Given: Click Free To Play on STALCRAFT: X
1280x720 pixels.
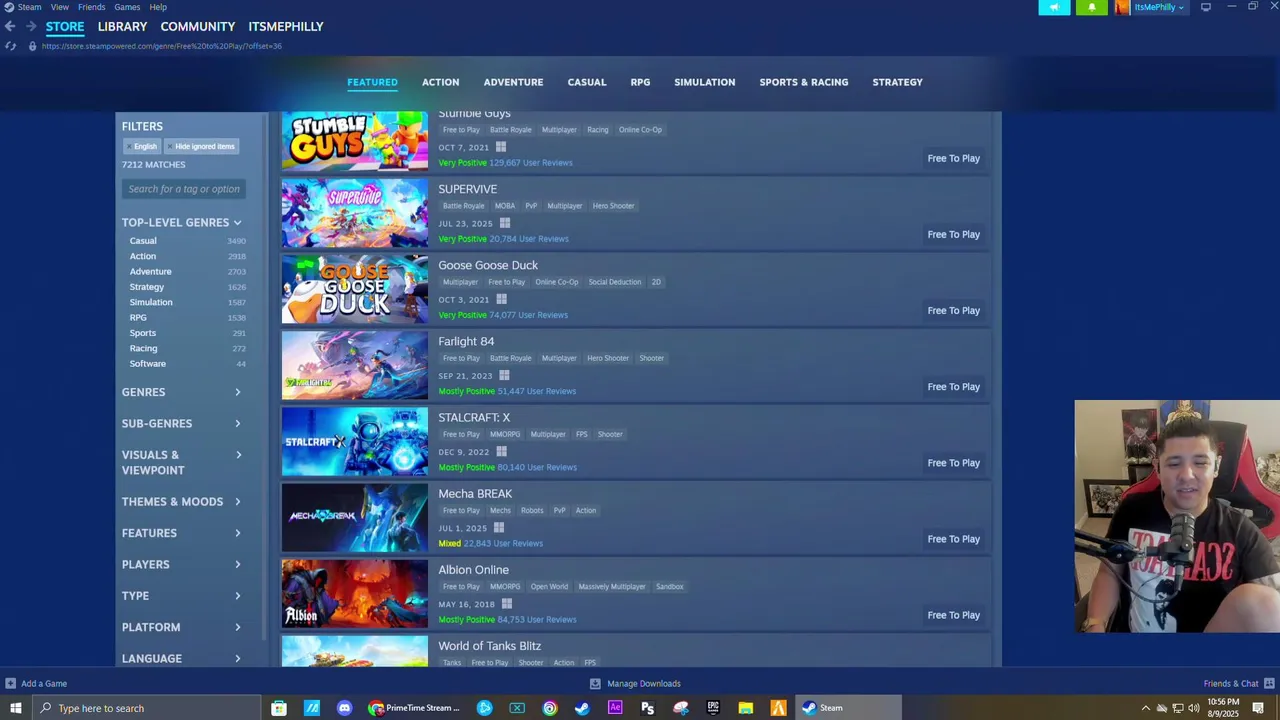Looking at the screenshot, I should pos(953,463).
